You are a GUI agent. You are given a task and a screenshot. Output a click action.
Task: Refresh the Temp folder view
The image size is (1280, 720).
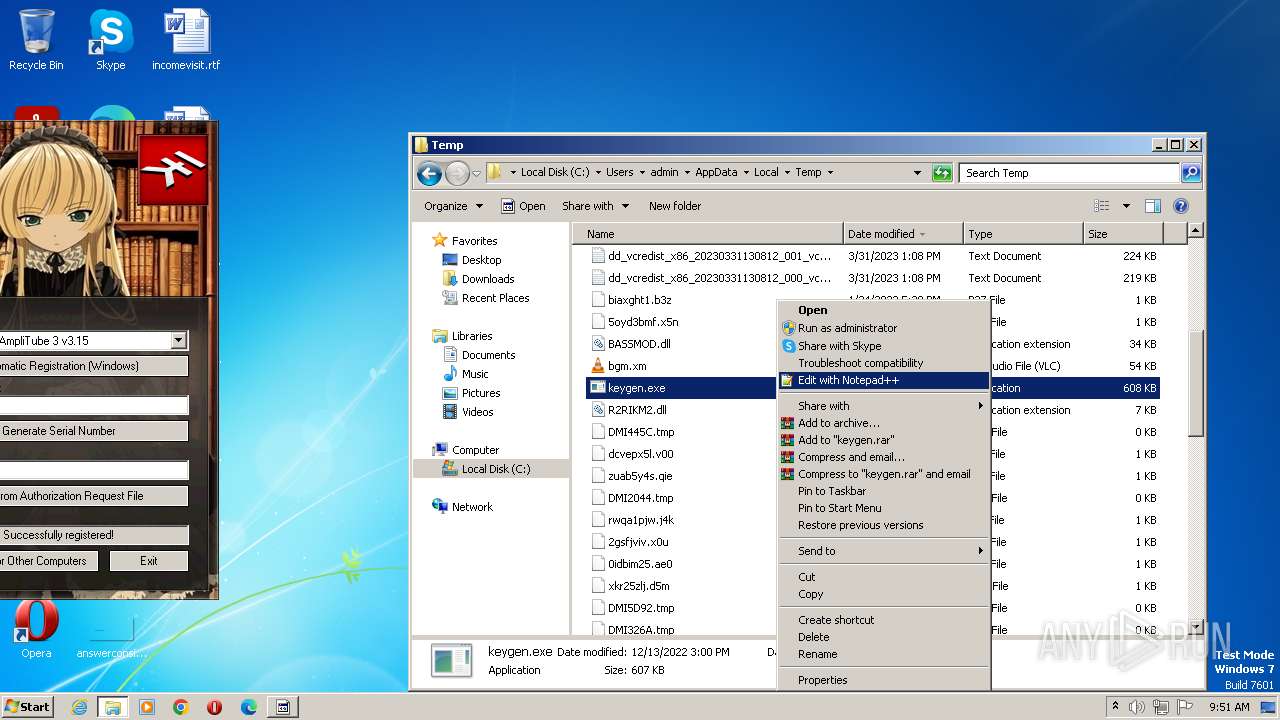[x=941, y=173]
